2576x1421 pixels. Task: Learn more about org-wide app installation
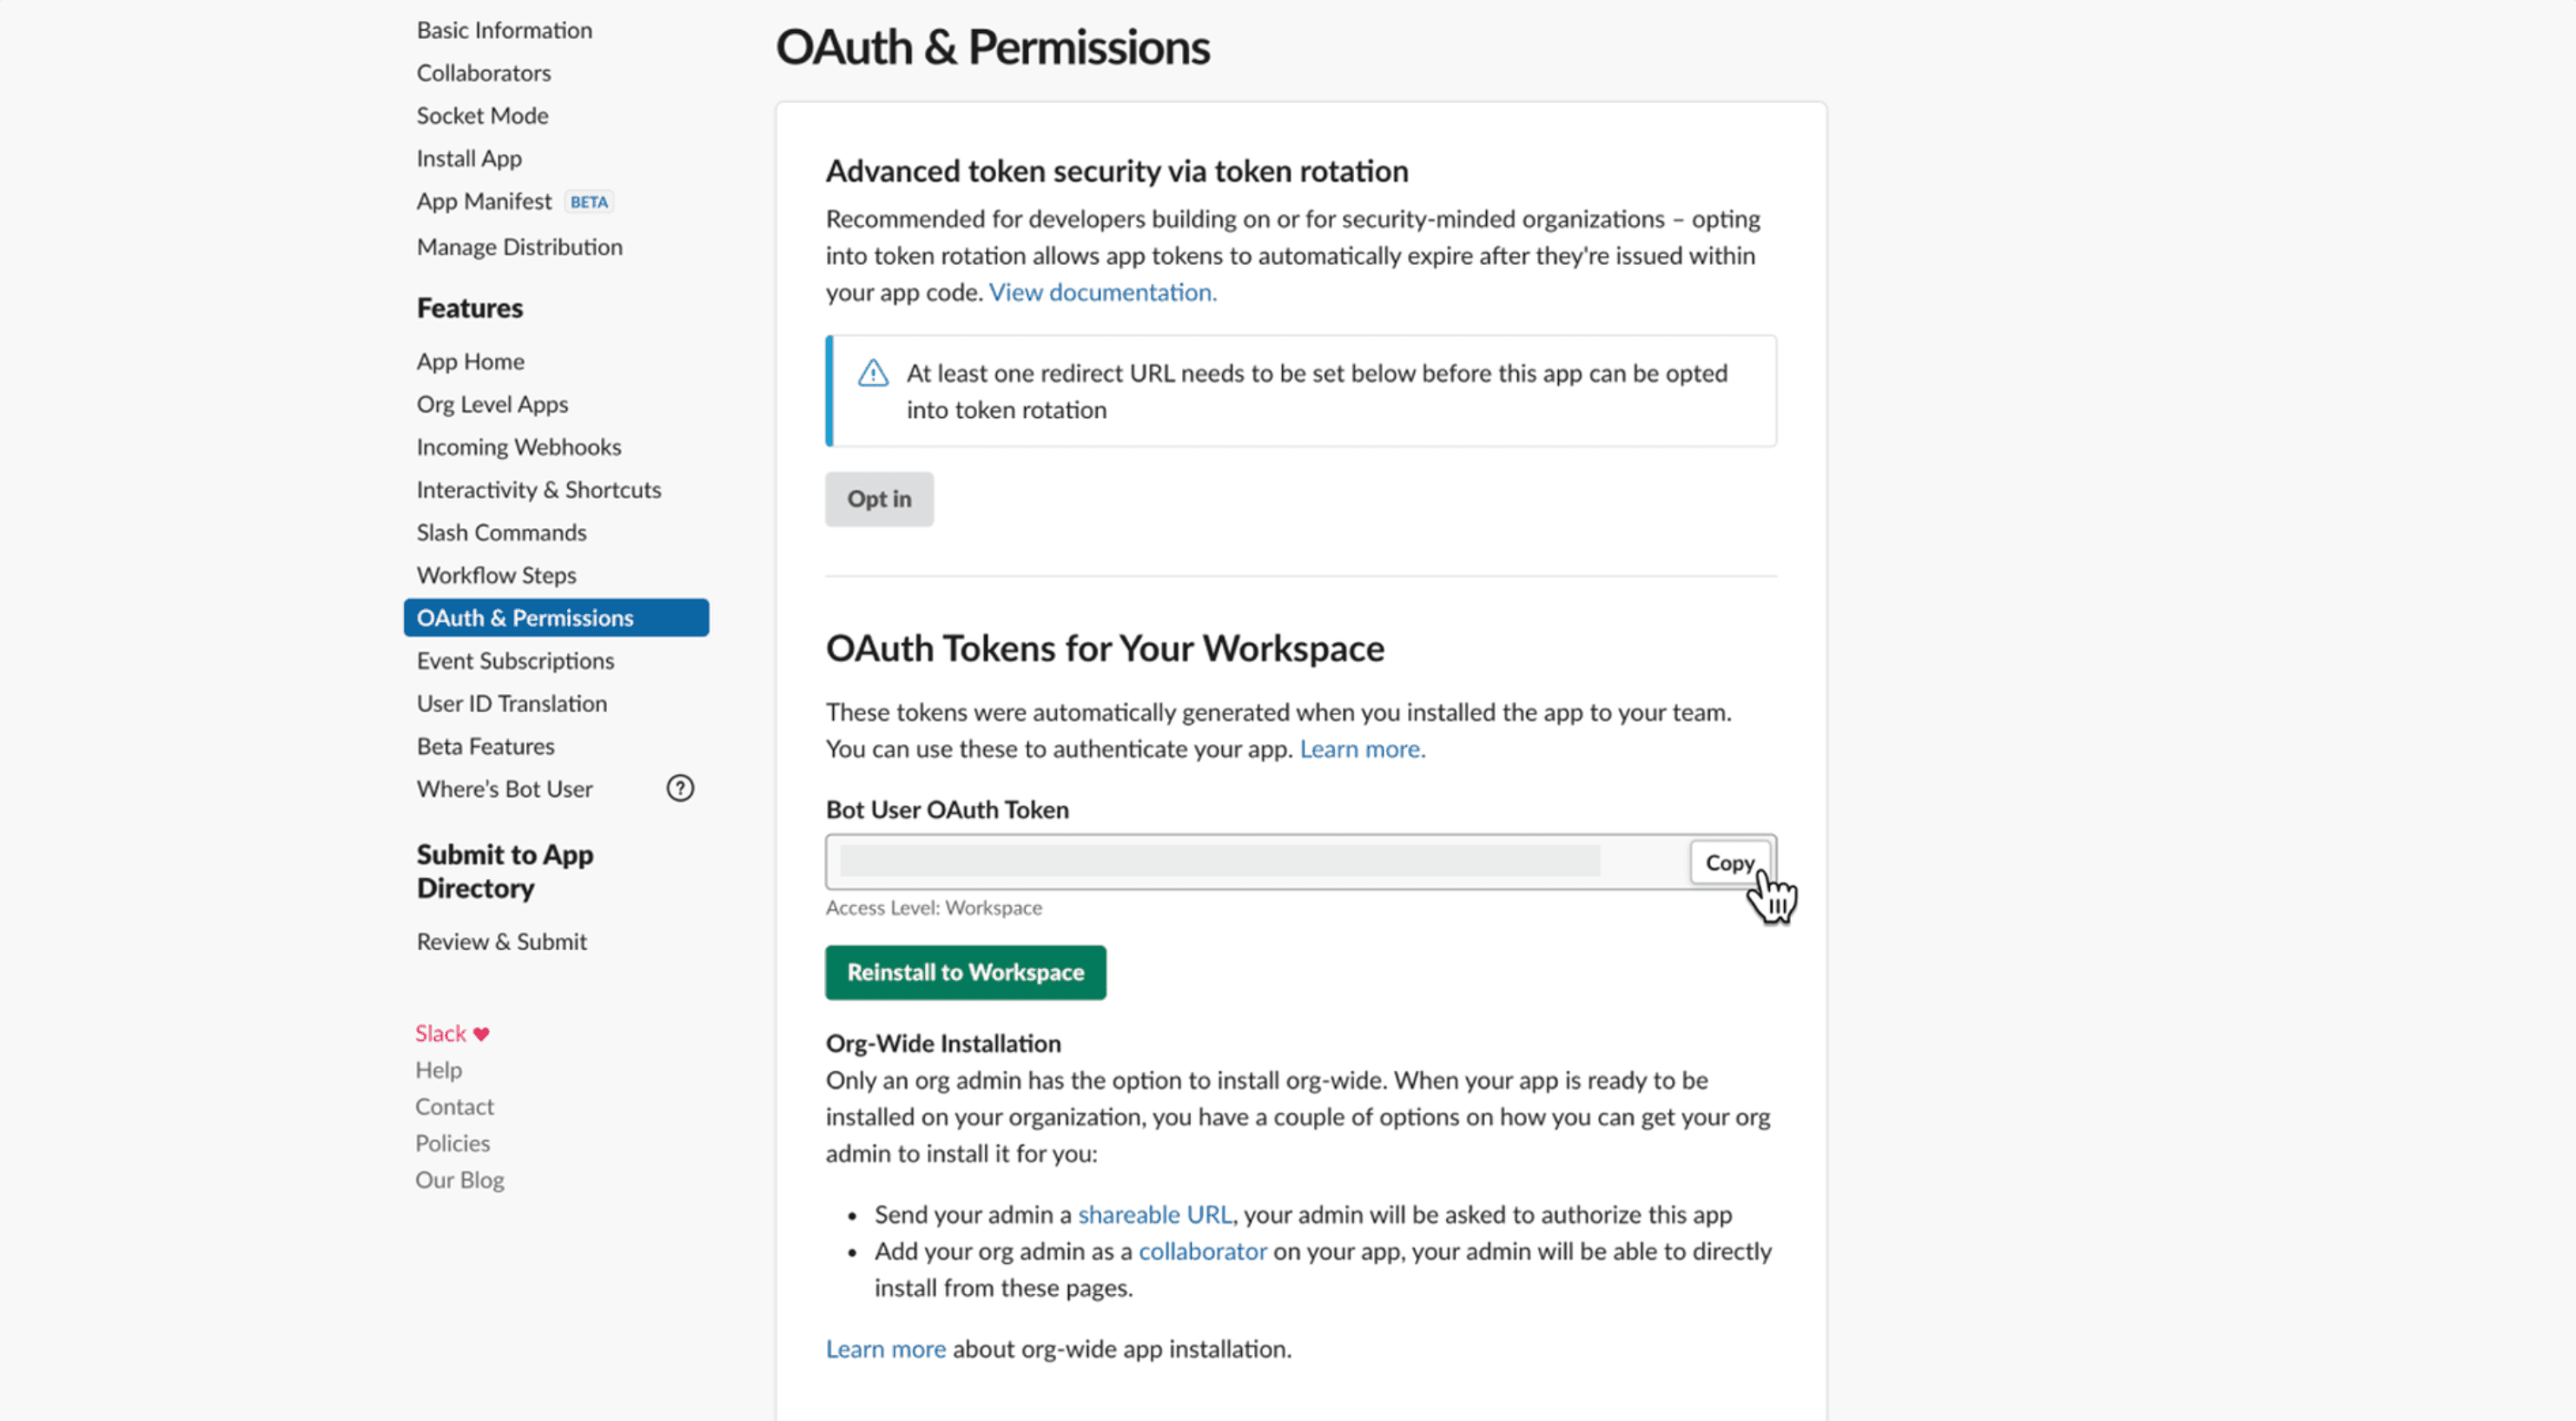[885, 1348]
